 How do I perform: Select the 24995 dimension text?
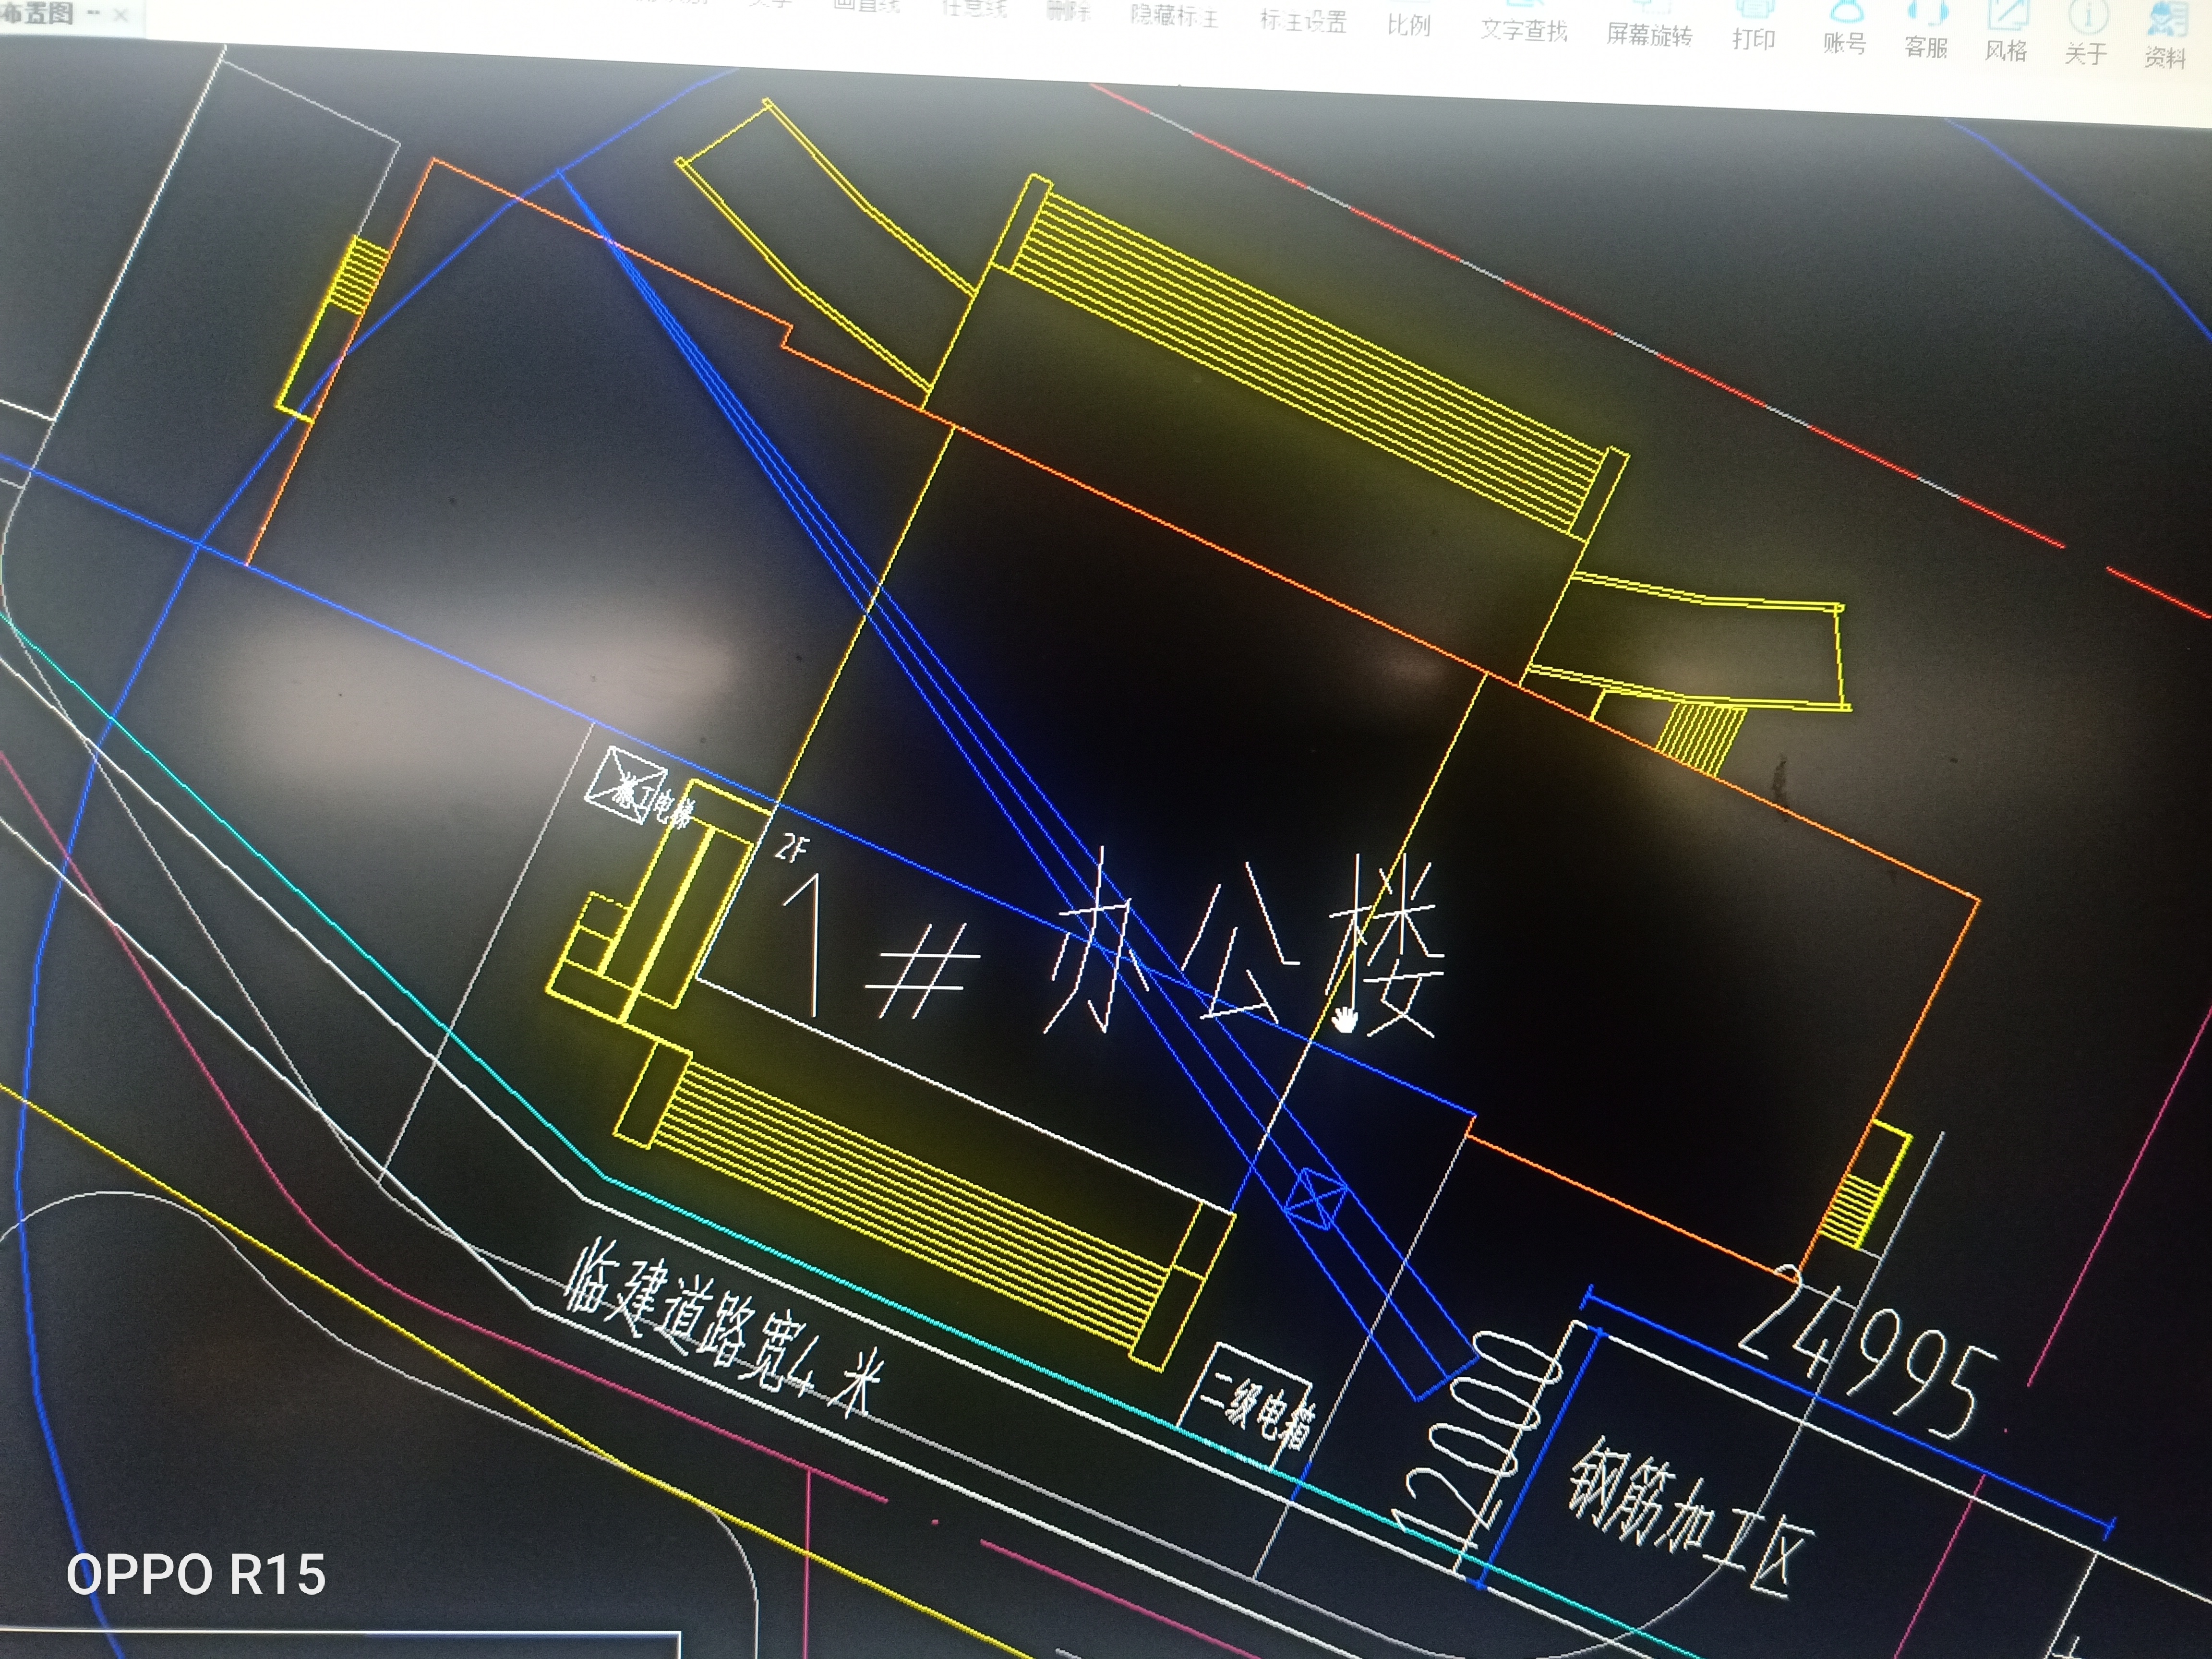pos(1868,1352)
